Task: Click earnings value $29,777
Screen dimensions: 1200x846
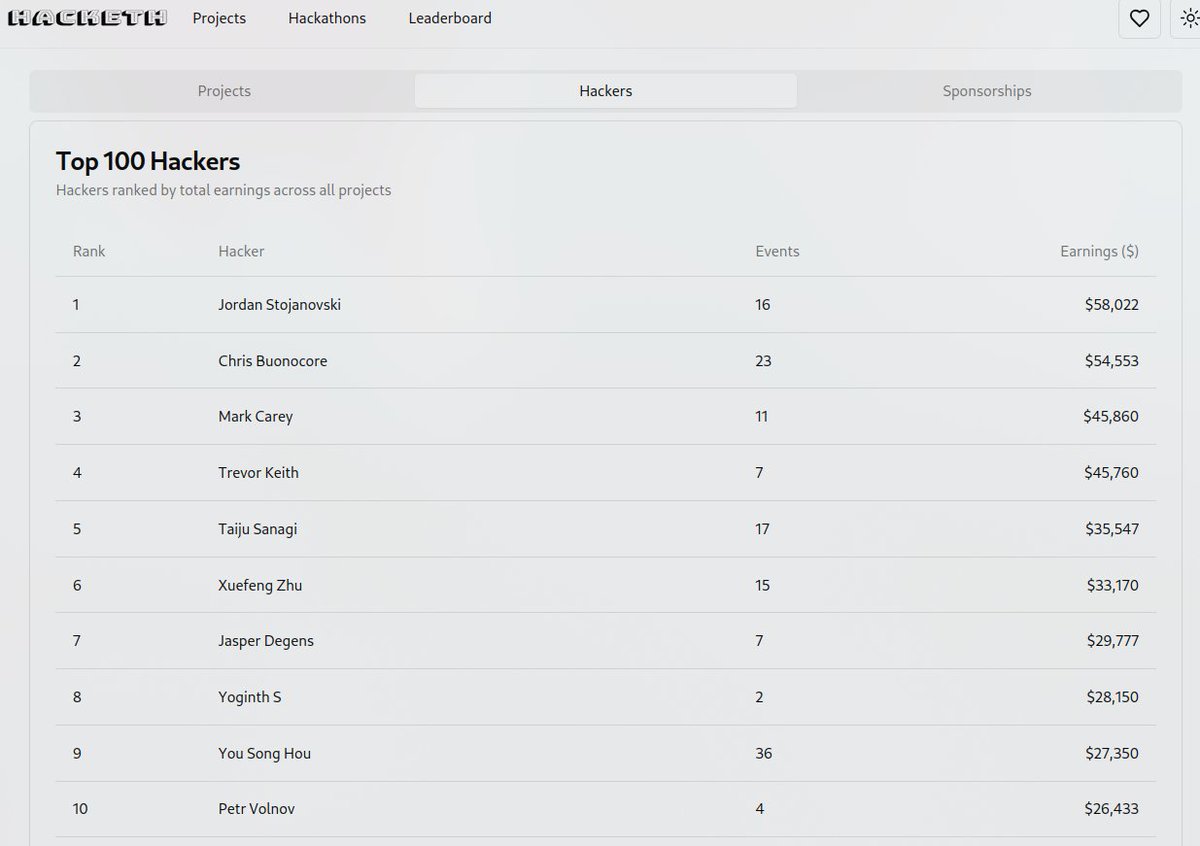Action: tap(1112, 641)
